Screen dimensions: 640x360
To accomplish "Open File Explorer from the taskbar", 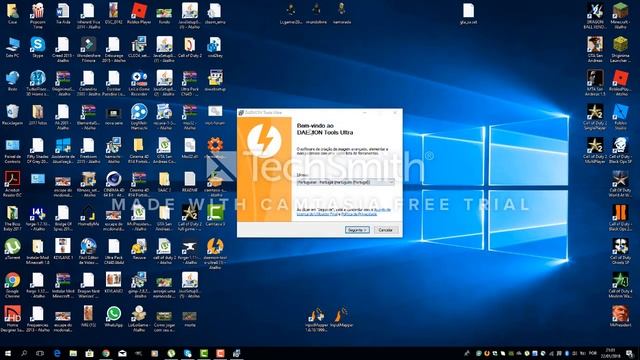I will (x=73, y=353).
